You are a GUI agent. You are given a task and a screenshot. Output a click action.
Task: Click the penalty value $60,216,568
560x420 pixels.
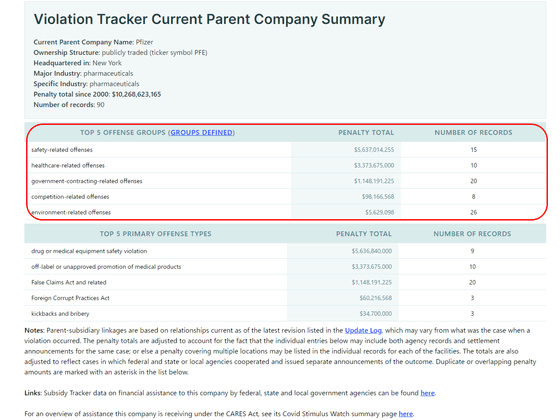[x=375, y=298]
